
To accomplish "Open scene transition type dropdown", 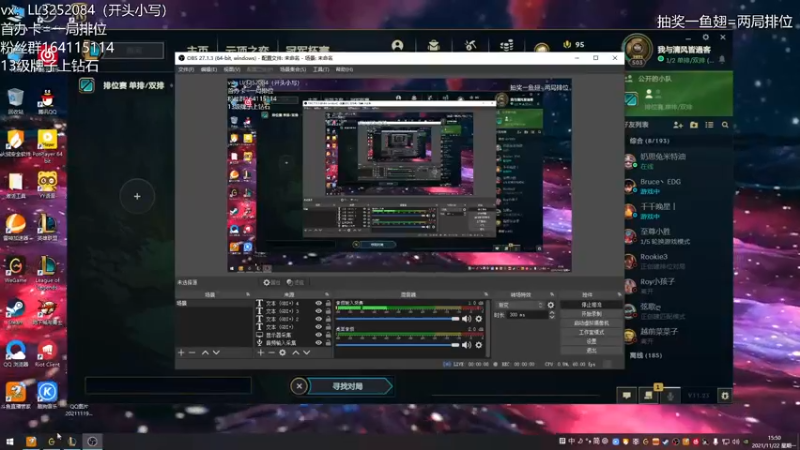I will pos(520,305).
